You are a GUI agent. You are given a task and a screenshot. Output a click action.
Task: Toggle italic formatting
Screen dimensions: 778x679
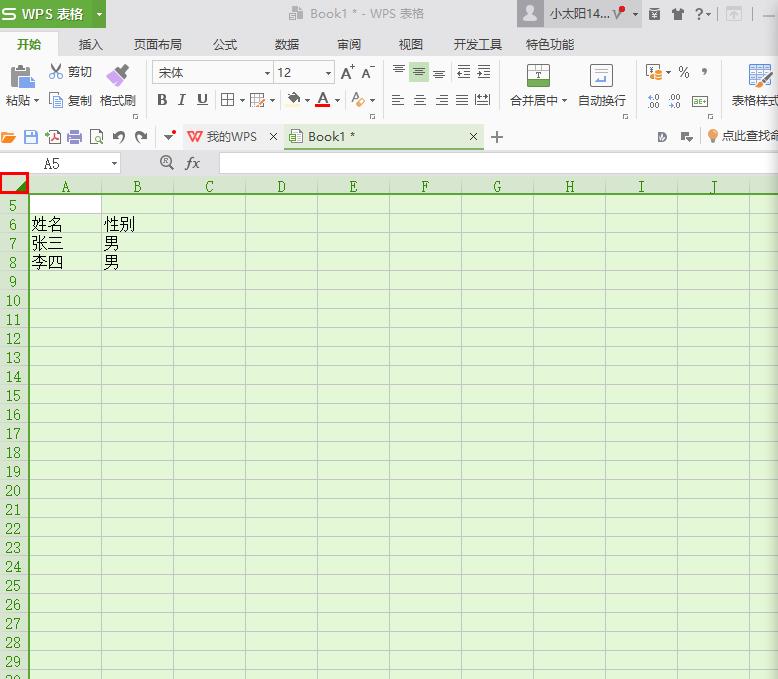point(182,100)
